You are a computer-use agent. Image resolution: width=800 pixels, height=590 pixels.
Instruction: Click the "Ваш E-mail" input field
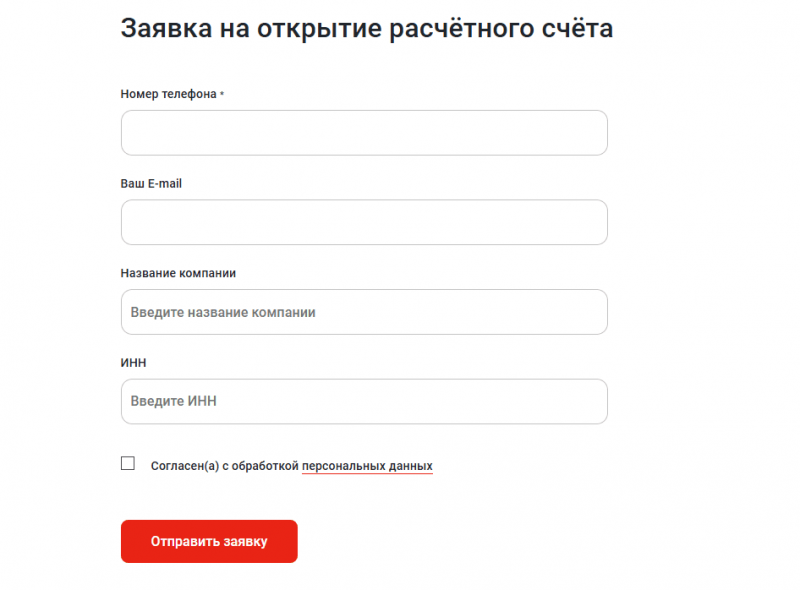(x=364, y=222)
